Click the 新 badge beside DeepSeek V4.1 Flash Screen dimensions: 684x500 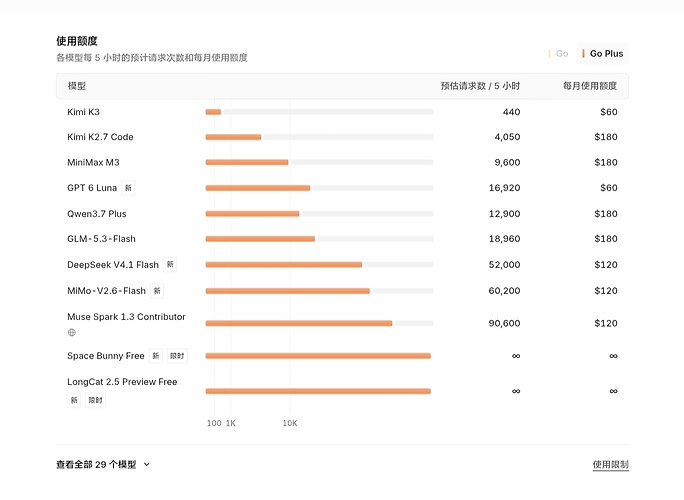[x=170, y=265]
